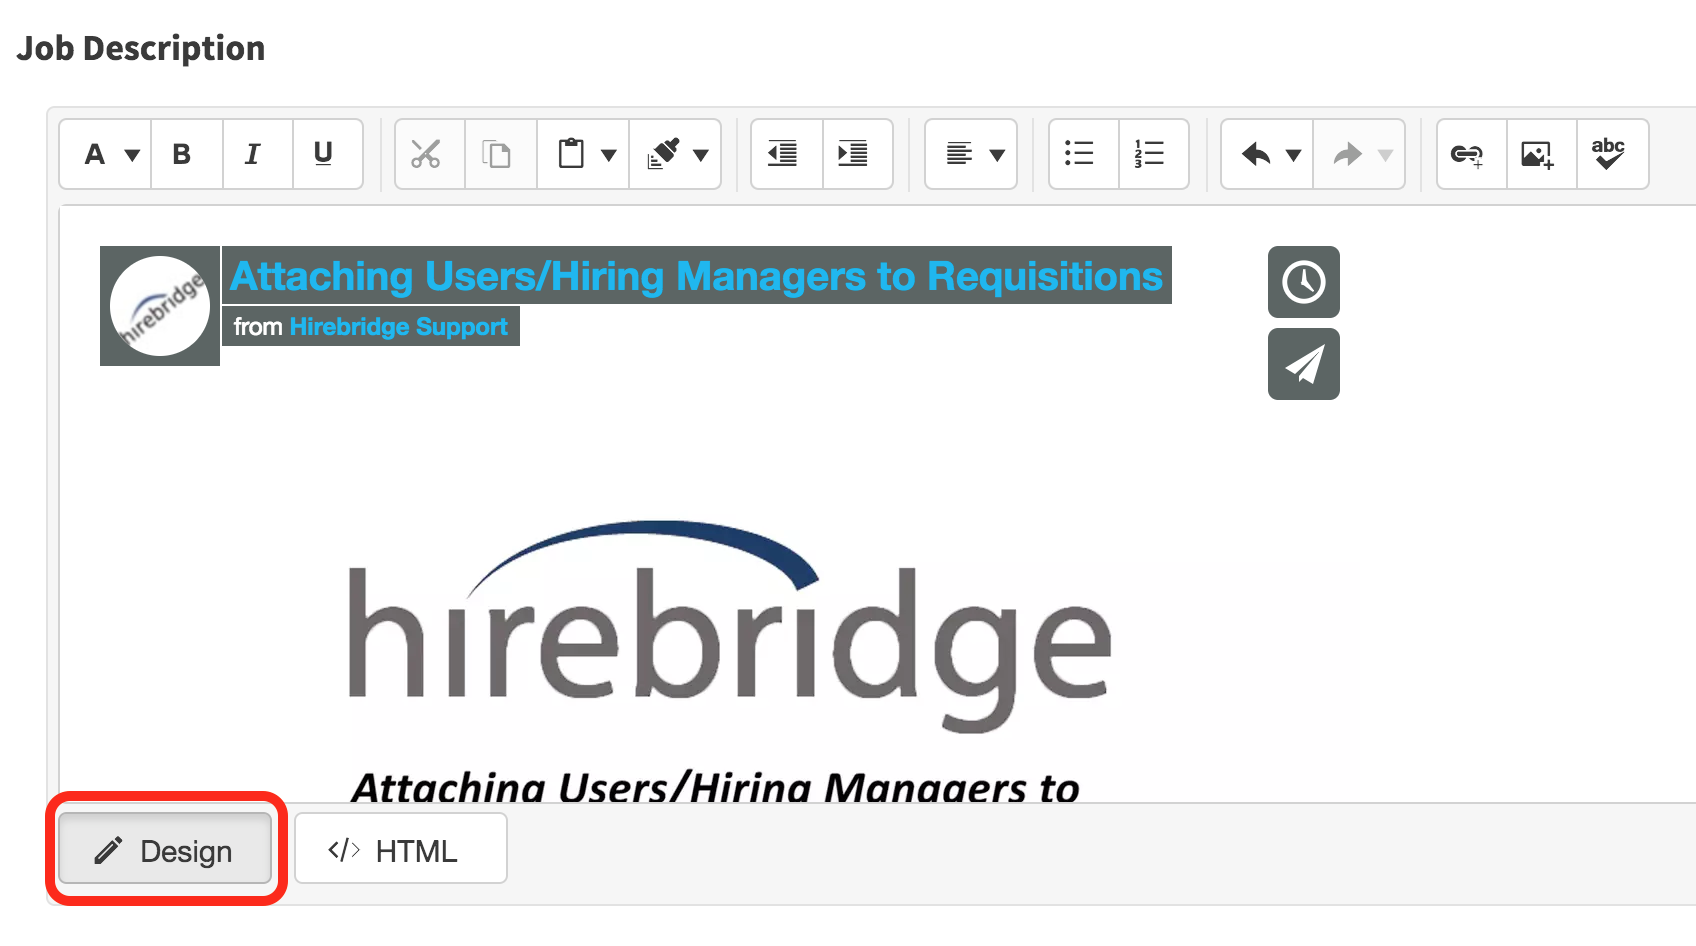Open the Hirebridge Support link
Screen dimensions: 1696x946
[x=398, y=327]
